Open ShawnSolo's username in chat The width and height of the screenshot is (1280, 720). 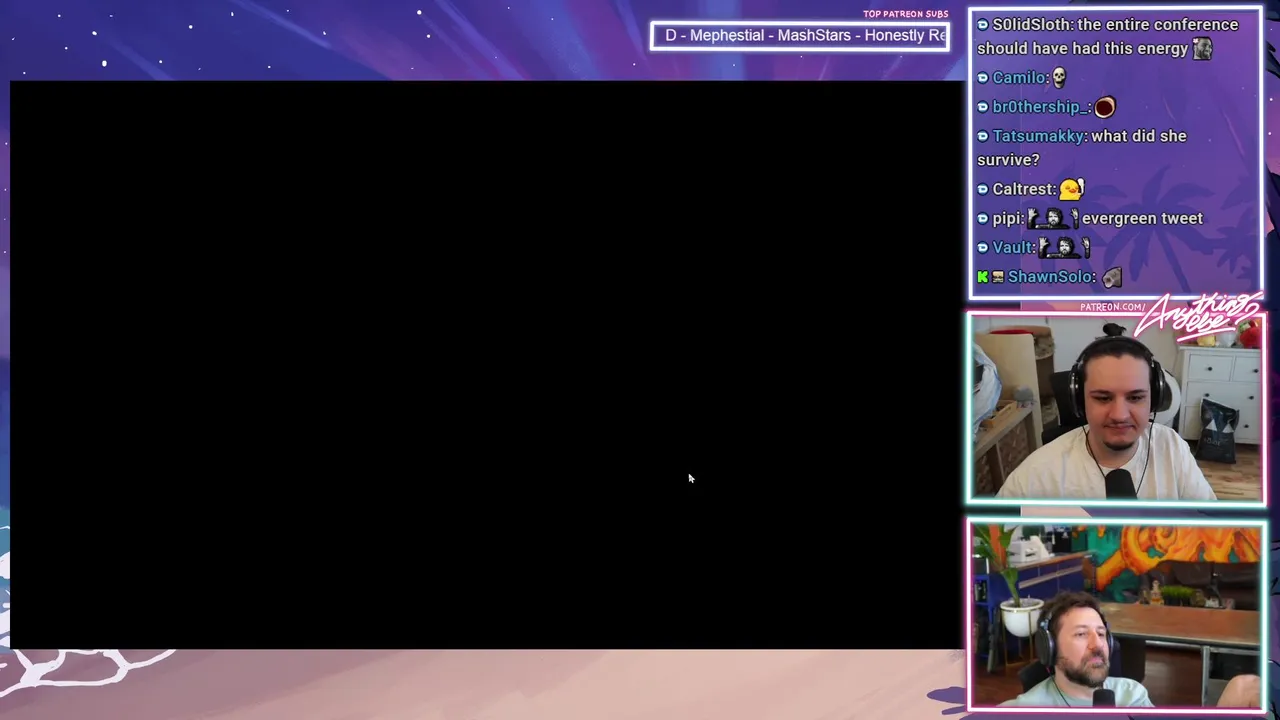(1051, 277)
